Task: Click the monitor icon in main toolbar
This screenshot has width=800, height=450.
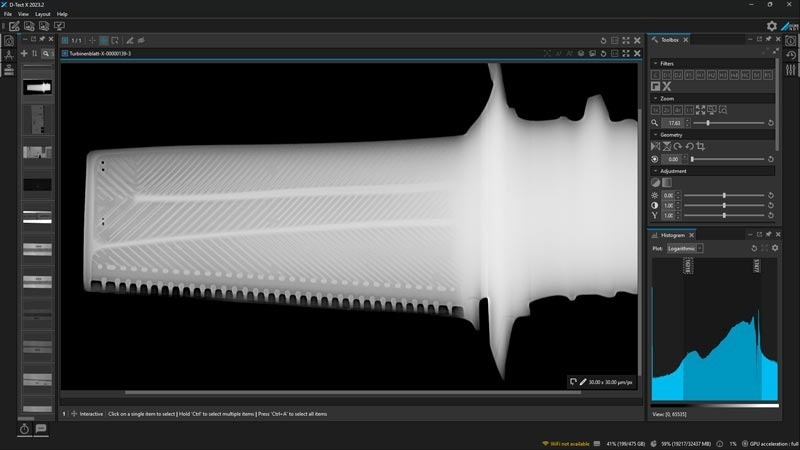Action: click(59, 26)
